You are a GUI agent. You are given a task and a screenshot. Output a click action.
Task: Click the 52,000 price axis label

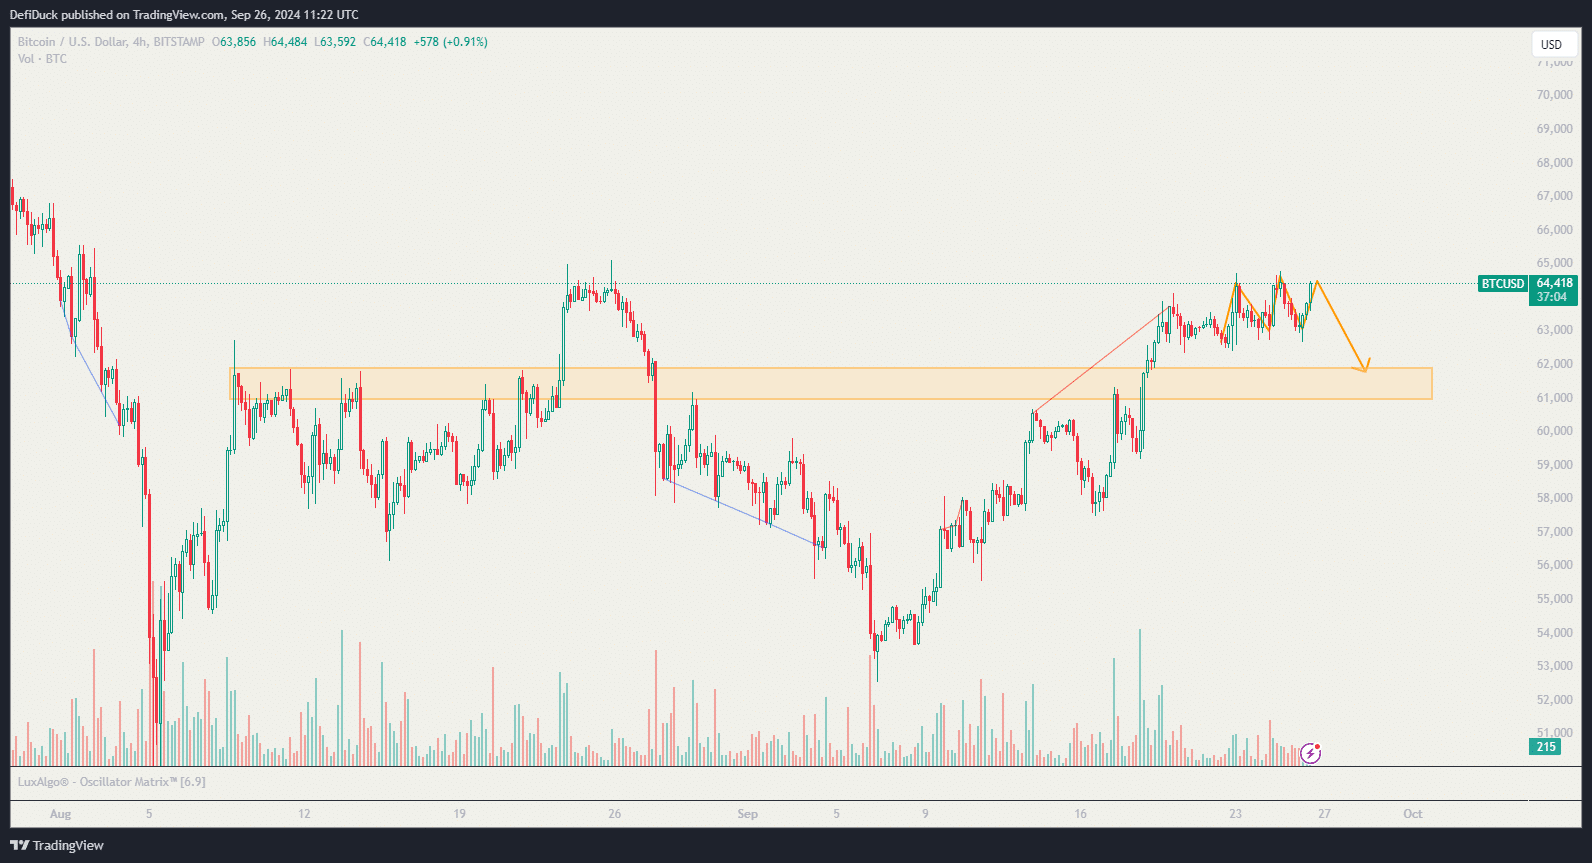pyautogui.click(x=1555, y=700)
